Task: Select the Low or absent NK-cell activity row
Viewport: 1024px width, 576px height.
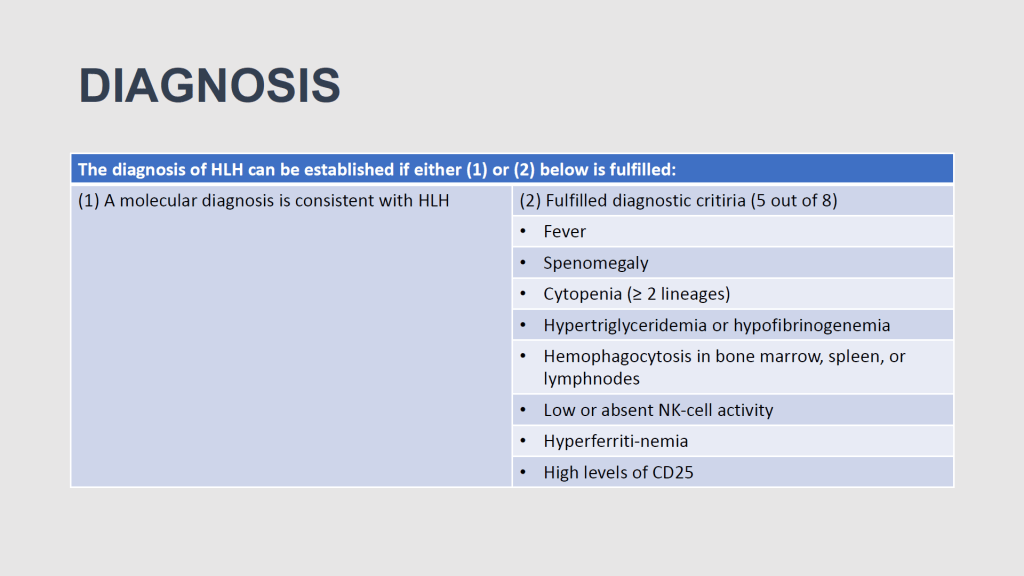Action: coord(658,410)
